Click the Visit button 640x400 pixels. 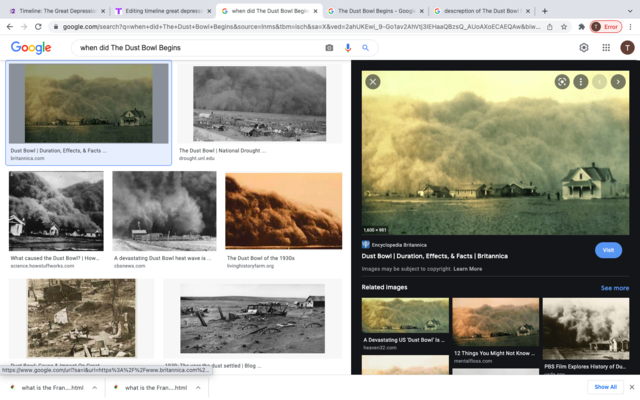(x=608, y=250)
